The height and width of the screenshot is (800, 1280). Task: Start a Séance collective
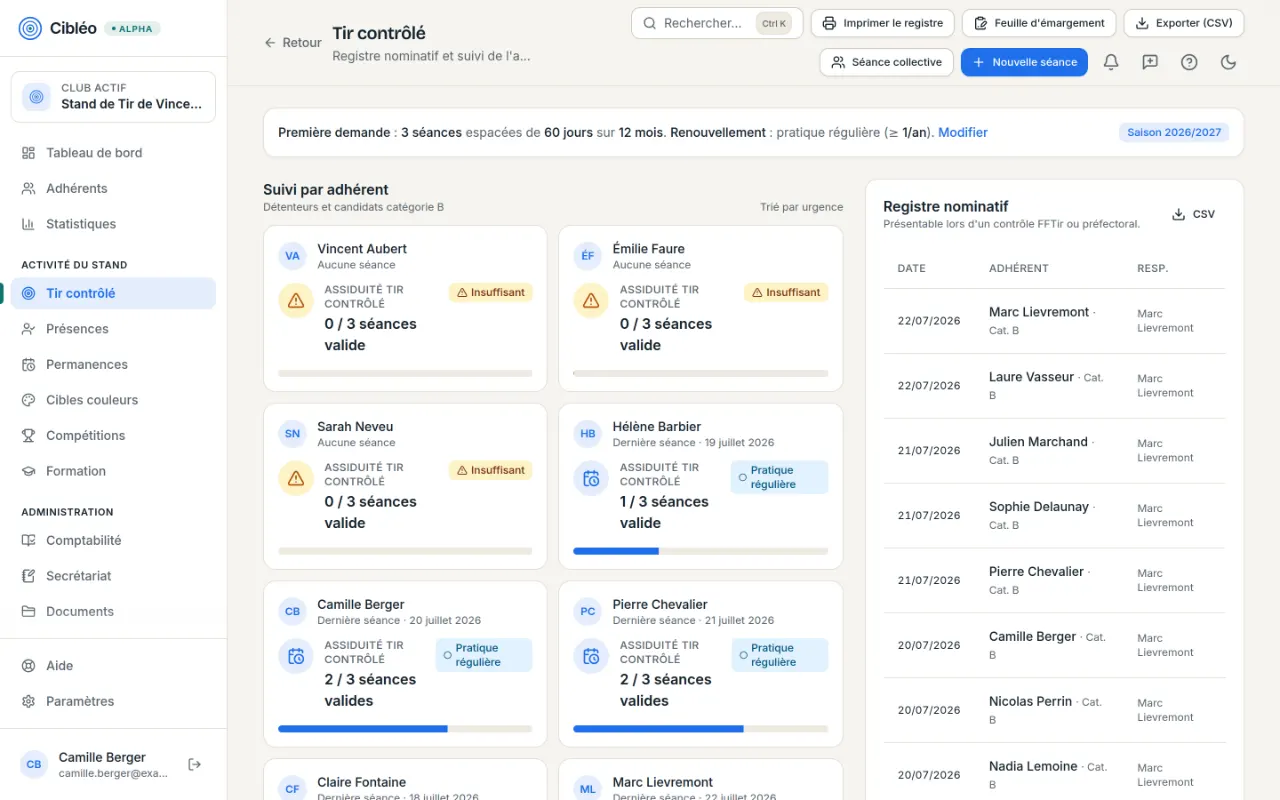pos(886,62)
